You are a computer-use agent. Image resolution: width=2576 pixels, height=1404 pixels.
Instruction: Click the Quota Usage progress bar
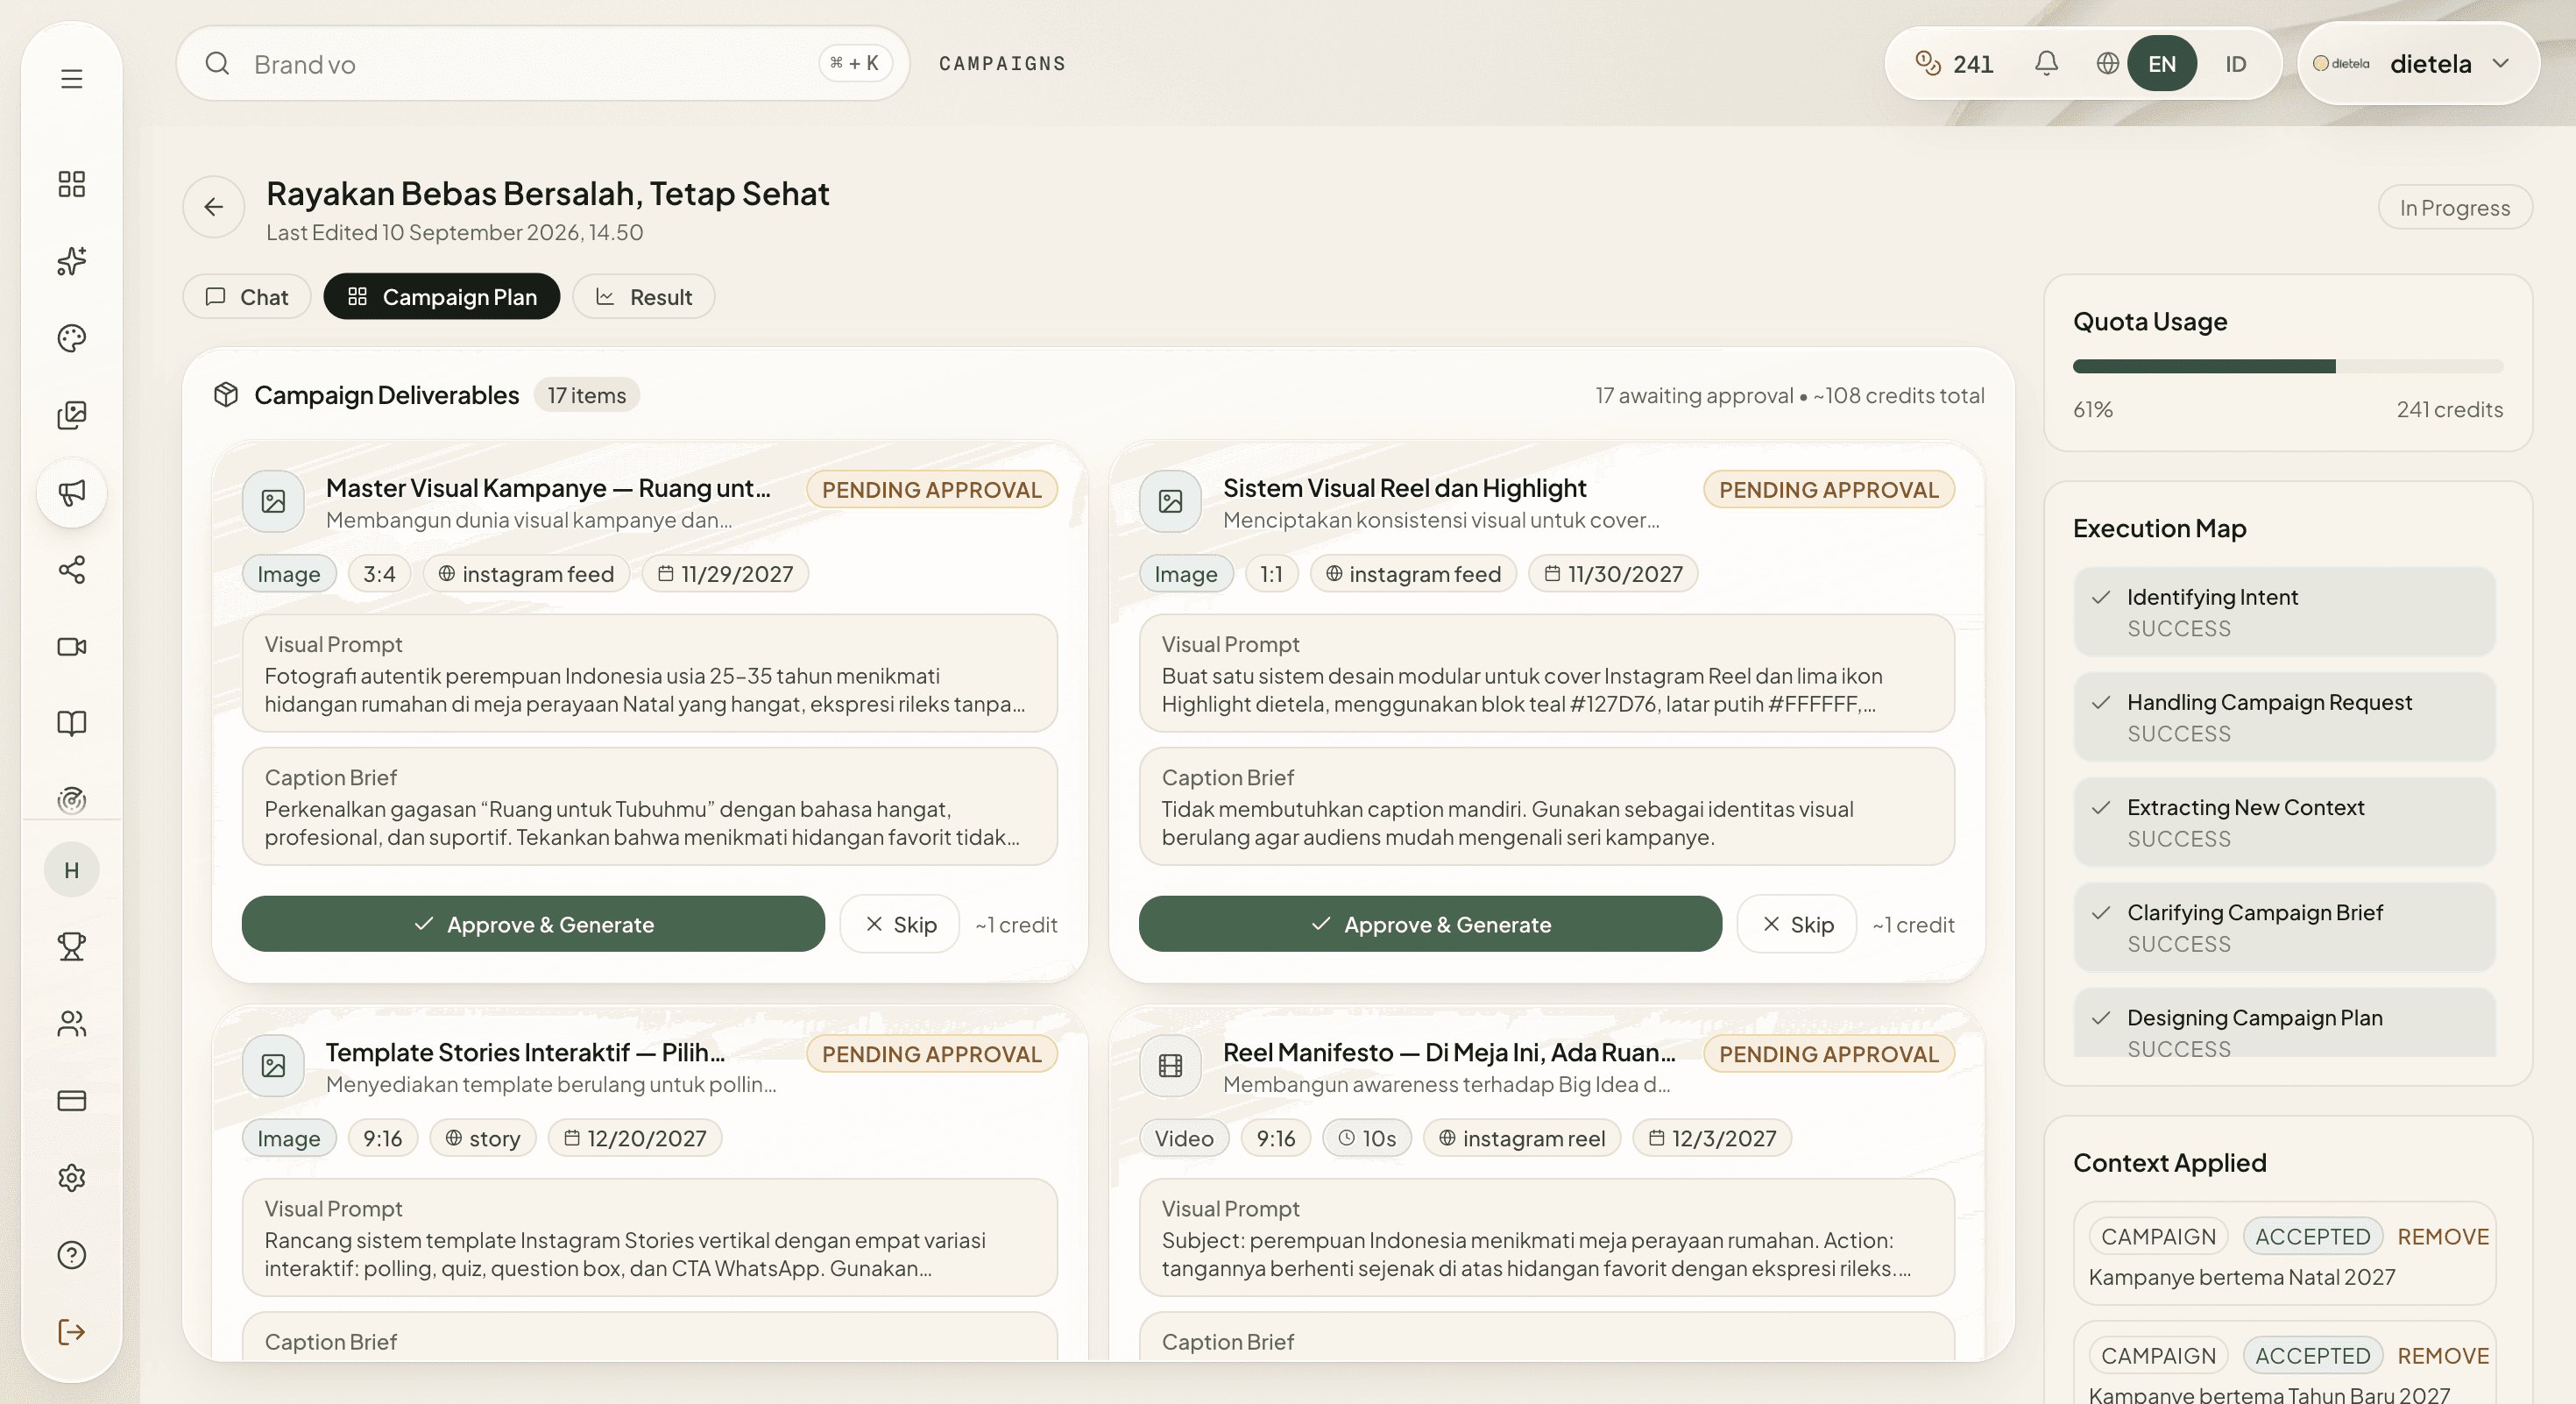[x=2287, y=366]
